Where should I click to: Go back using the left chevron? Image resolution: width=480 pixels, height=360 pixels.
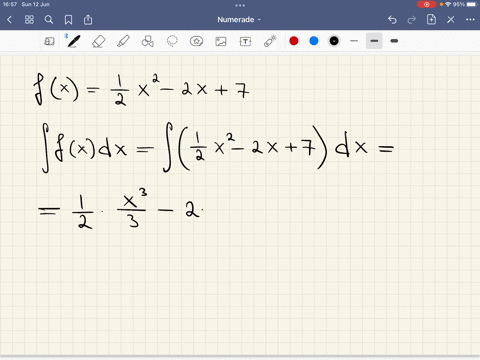(10, 20)
